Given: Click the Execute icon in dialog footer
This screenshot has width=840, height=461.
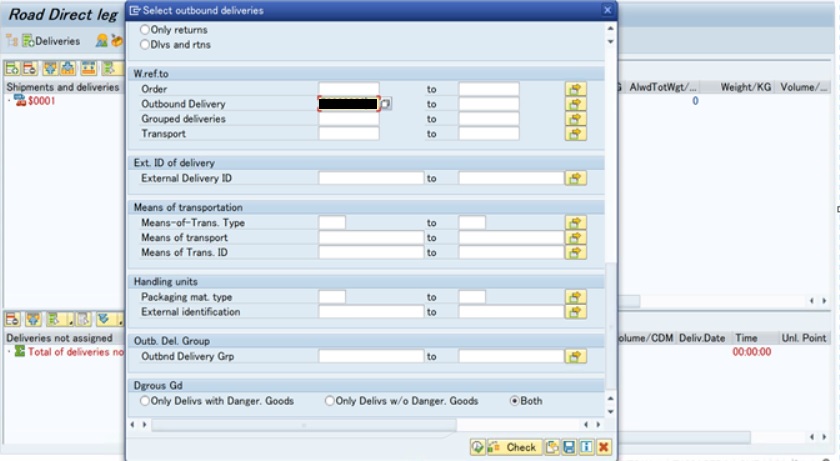Looking at the screenshot, I should coord(477,447).
